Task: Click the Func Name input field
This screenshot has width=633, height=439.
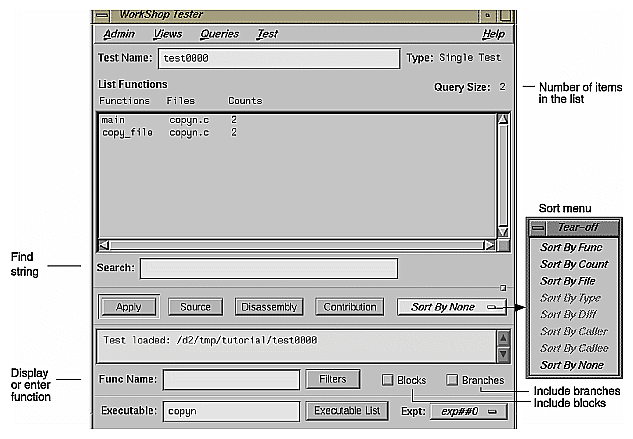Action: point(231,380)
